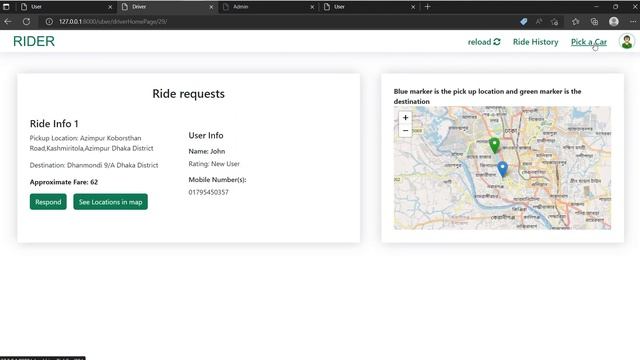Click mobile number 01795450357
The image size is (640, 360).
coord(208,192)
